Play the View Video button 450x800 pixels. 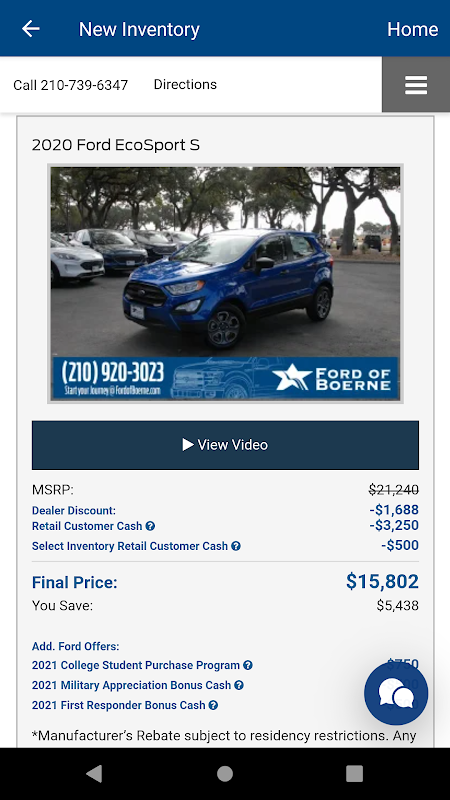225,445
